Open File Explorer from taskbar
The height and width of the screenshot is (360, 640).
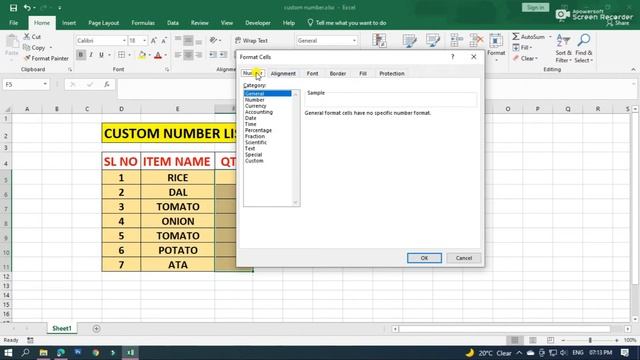(43, 353)
